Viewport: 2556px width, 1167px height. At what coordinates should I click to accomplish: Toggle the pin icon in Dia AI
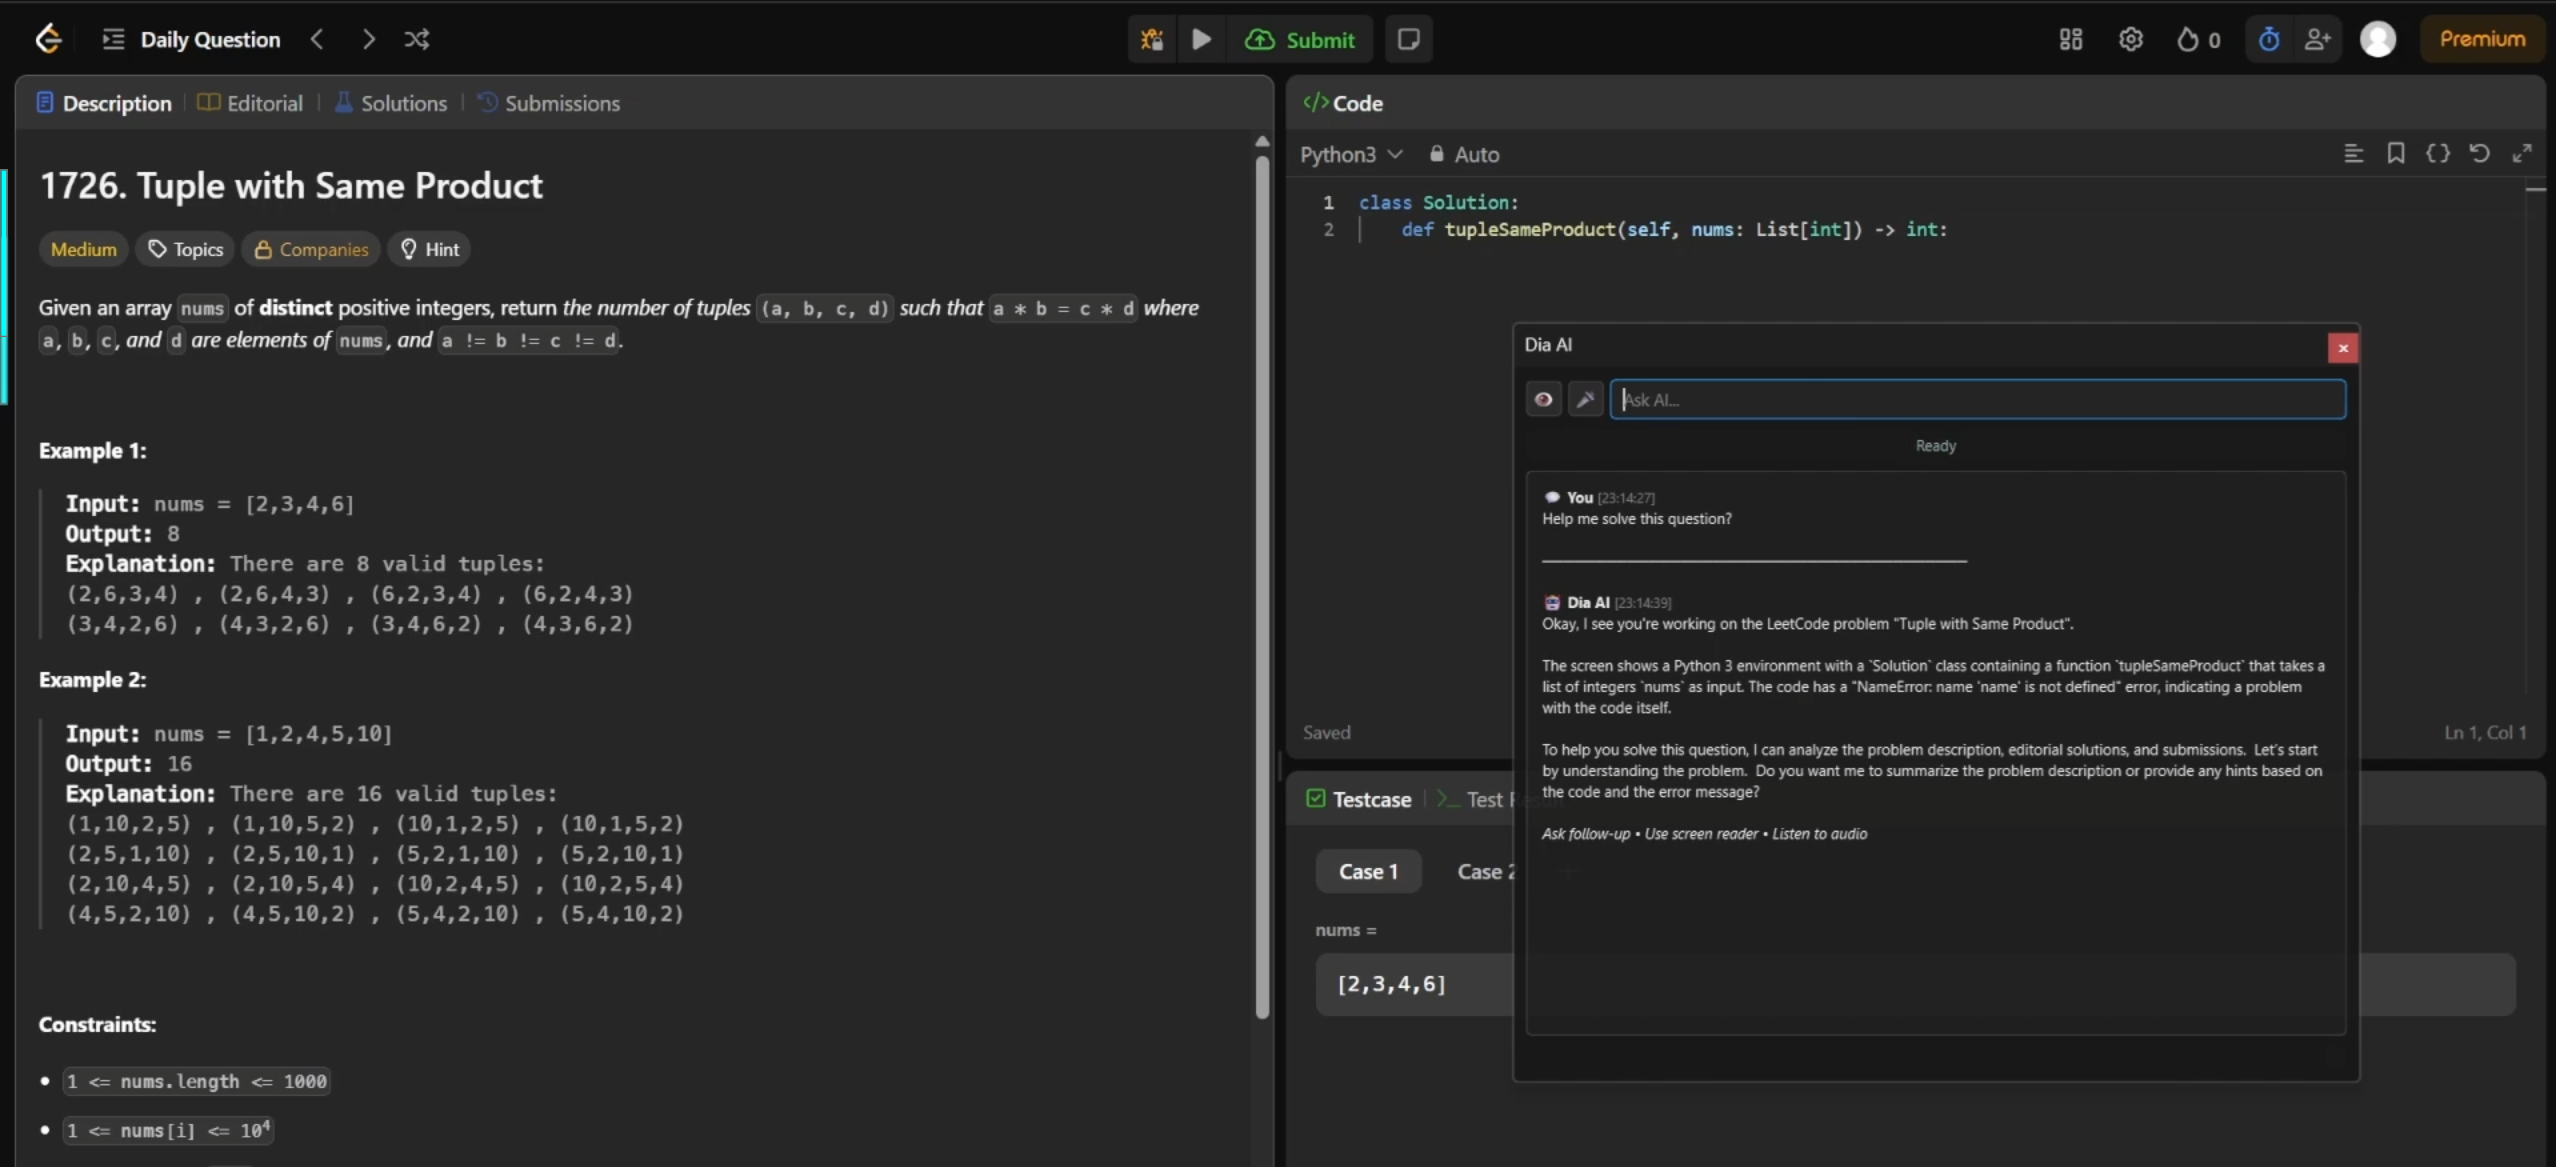[1585, 400]
